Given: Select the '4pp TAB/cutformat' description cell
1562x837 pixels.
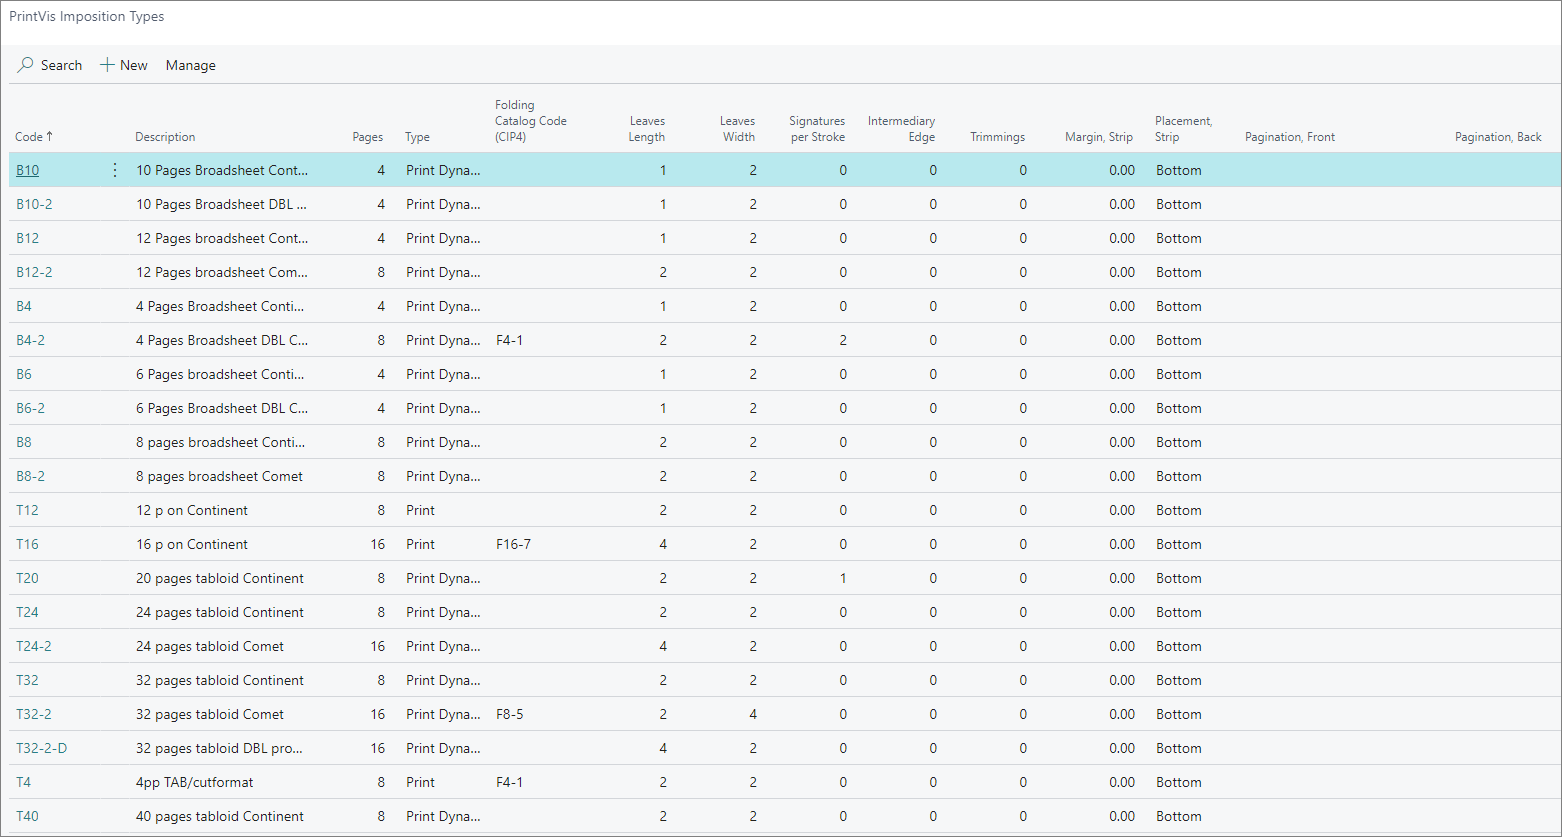Looking at the screenshot, I should coord(195,782).
